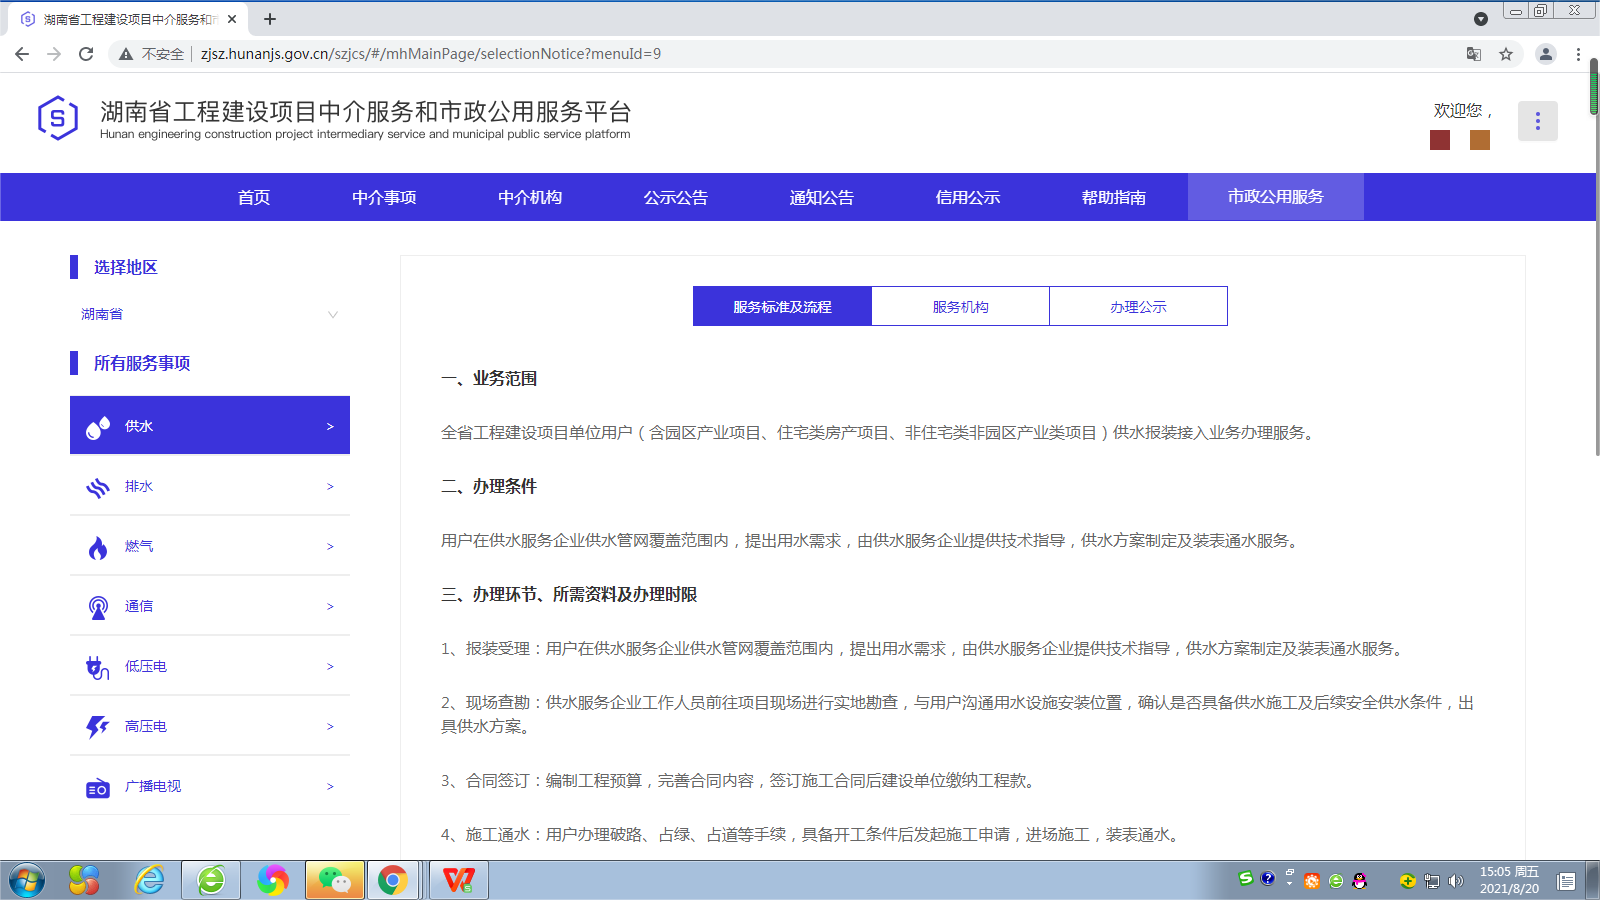Expand the 湖南省 region dropdown

click(332, 314)
